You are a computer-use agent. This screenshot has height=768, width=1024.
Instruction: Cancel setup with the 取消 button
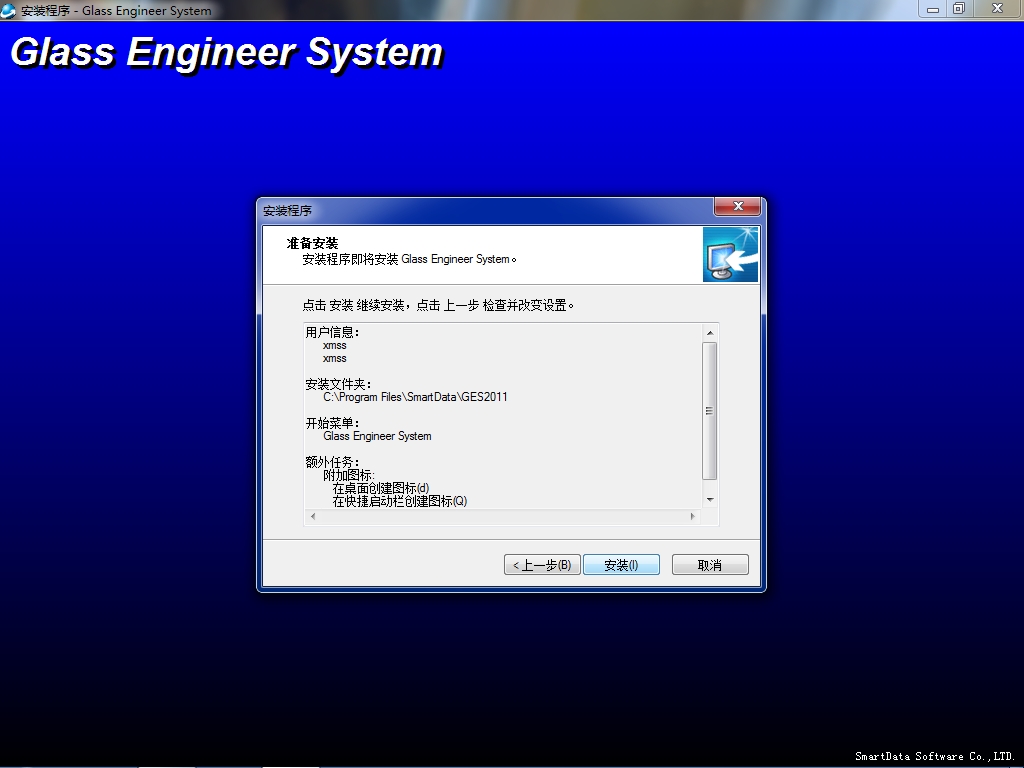(710, 565)
